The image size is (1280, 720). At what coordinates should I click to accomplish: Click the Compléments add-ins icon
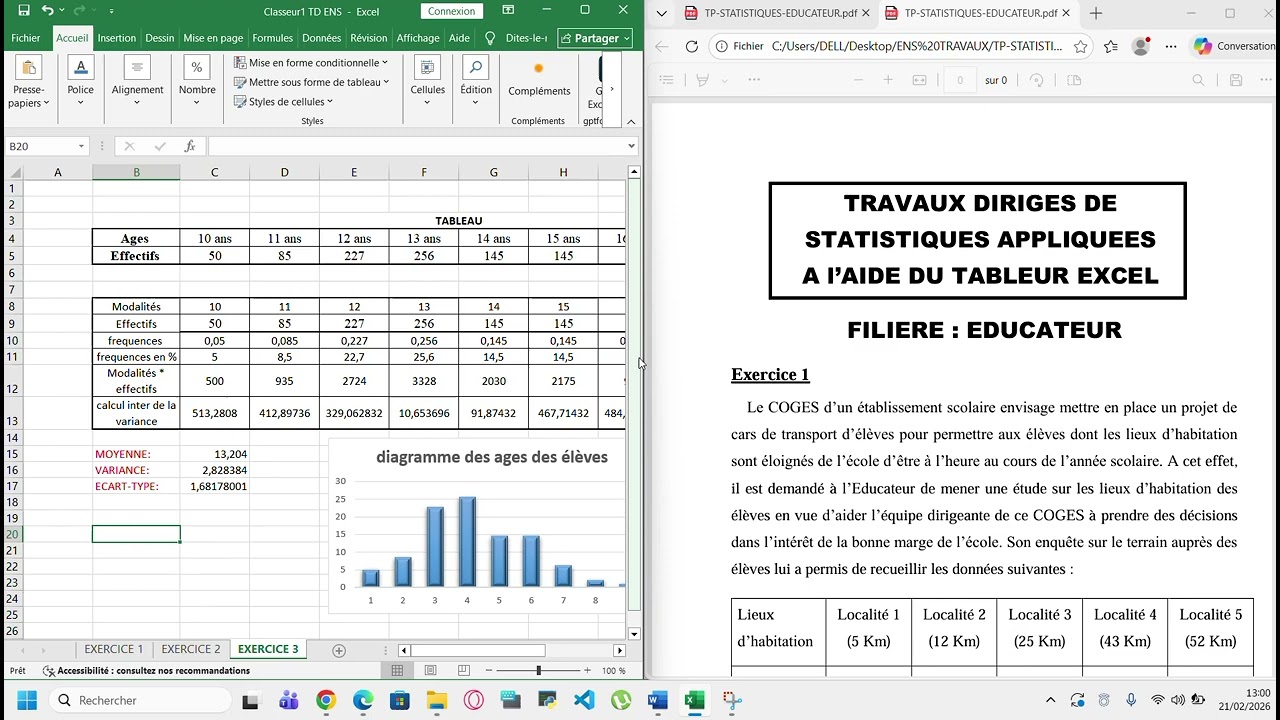539,69
